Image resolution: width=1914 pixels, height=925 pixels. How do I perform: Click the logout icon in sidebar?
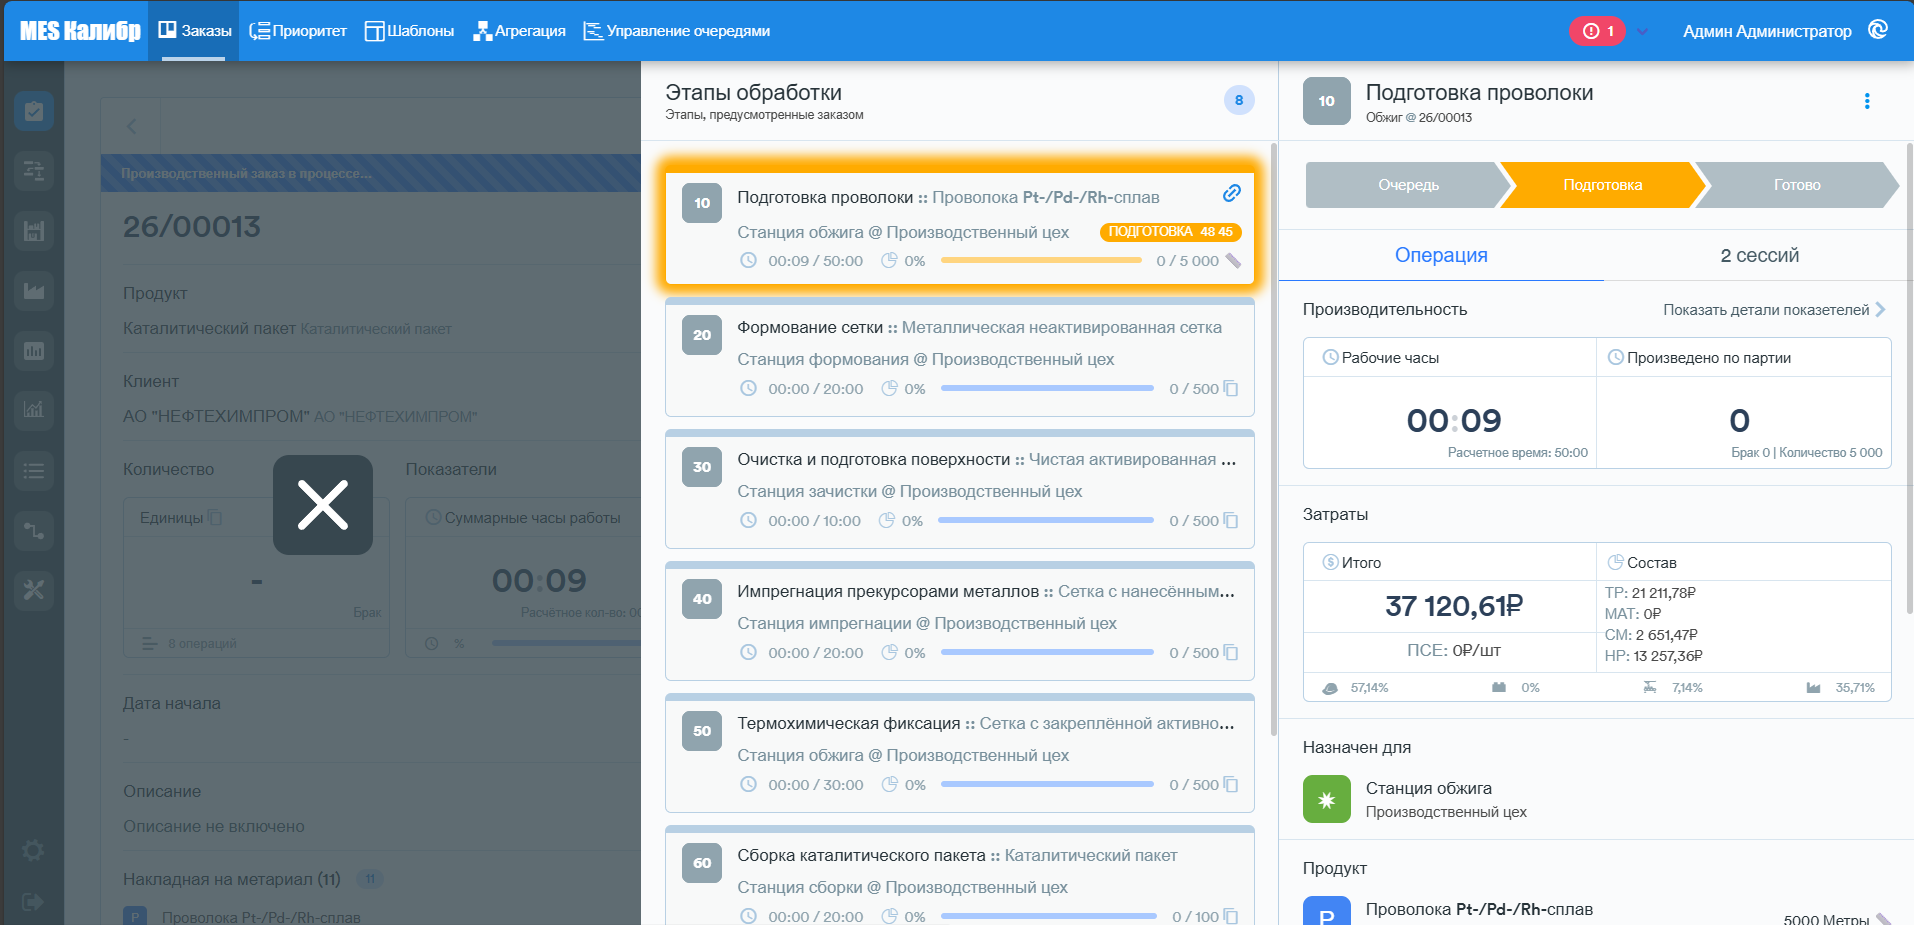tap(33, 902)
